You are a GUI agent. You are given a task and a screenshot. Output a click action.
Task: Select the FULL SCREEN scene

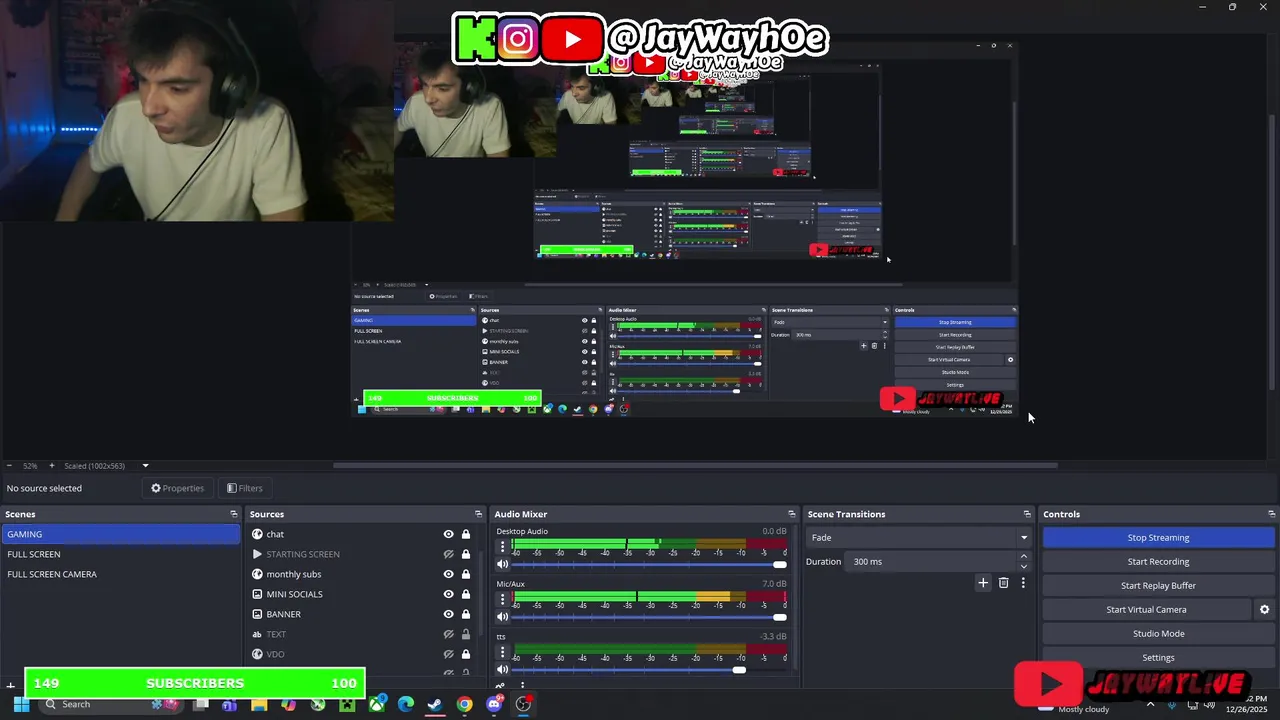click(x=120, y=554)
